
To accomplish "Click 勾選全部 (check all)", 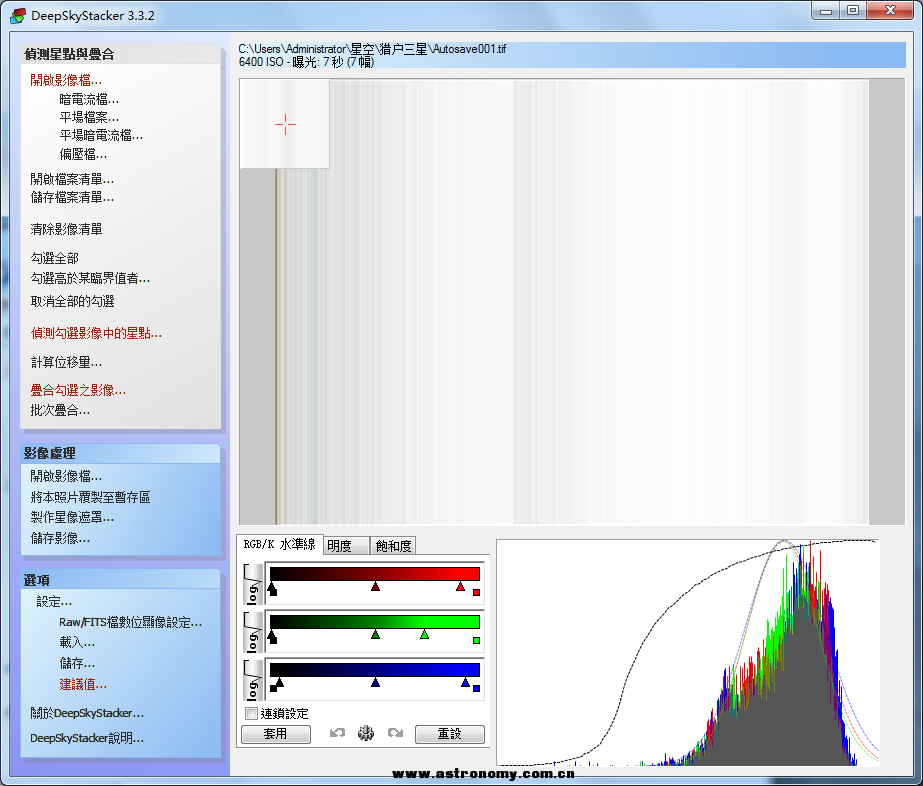I will (x=54, y=258).
